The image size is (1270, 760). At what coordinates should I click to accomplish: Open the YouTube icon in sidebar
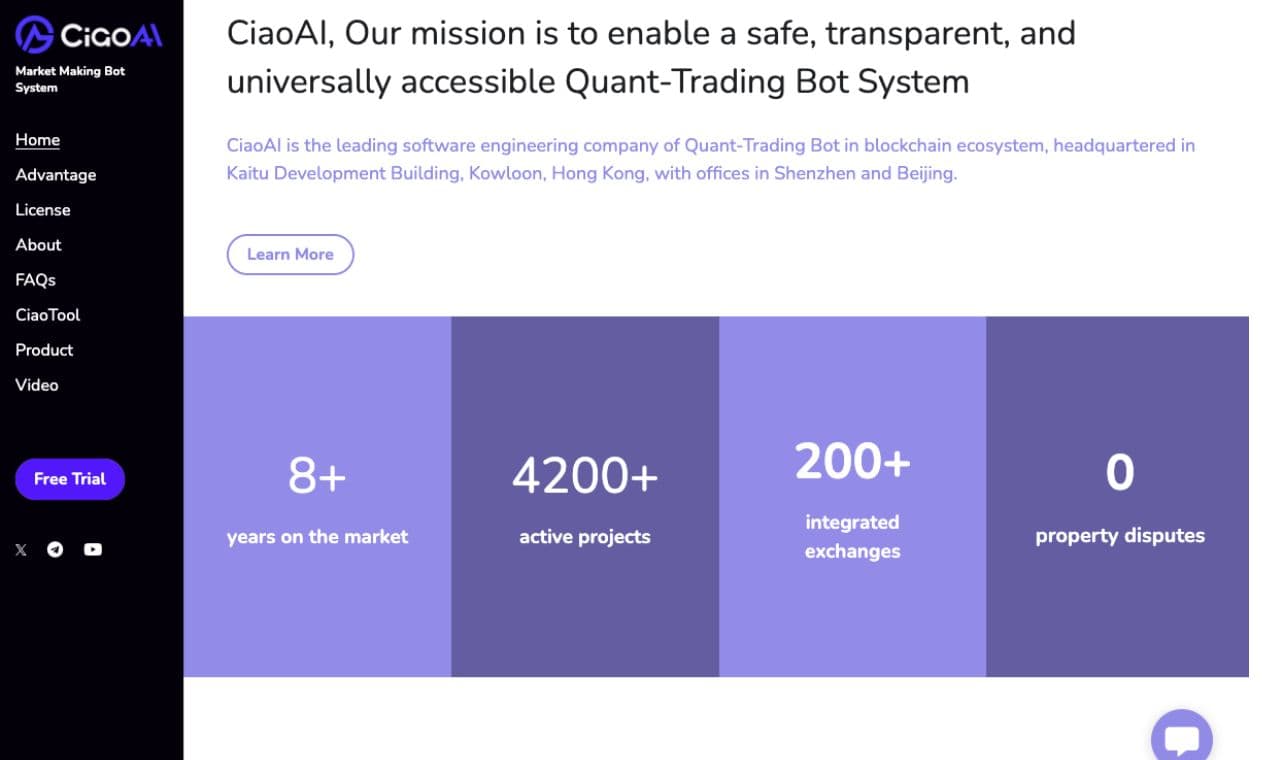(93, 549)
